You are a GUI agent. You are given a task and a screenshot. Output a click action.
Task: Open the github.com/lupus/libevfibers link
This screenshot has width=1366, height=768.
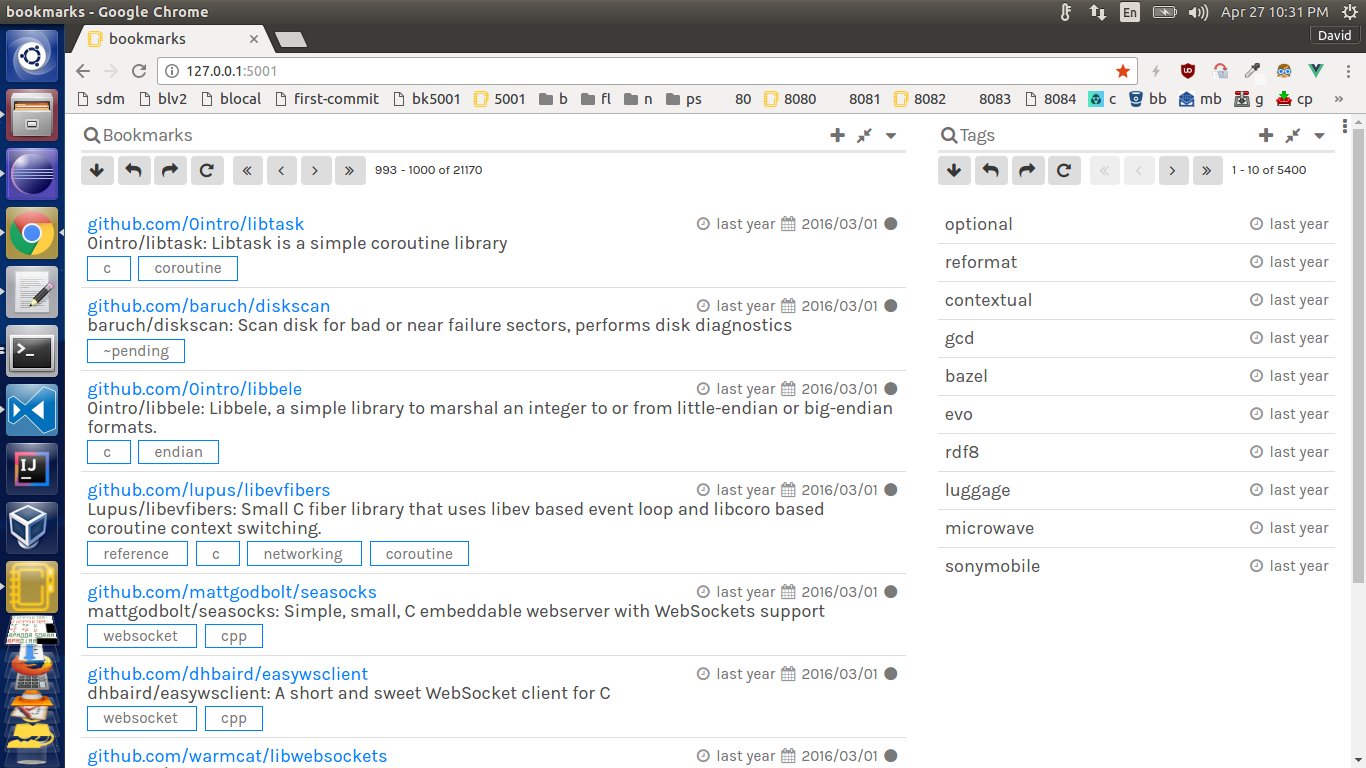pos(208,489)
